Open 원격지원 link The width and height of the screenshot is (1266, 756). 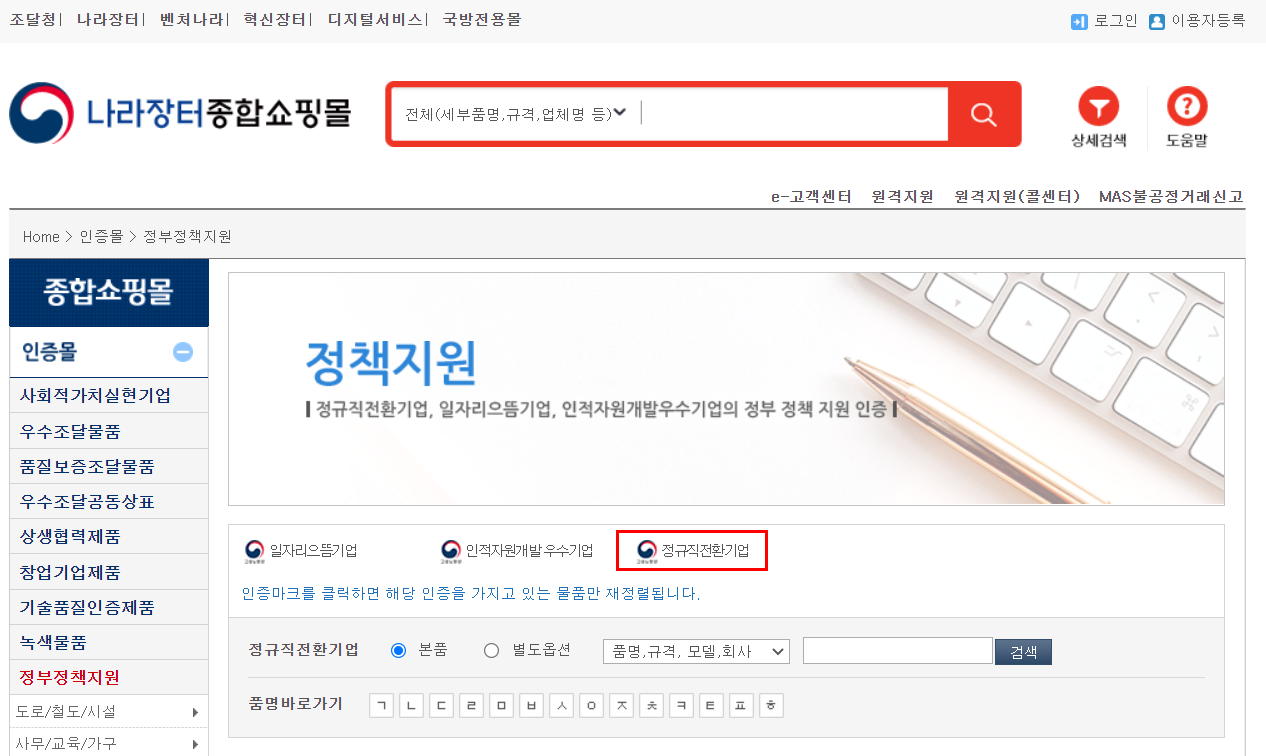tap(903, 196)
